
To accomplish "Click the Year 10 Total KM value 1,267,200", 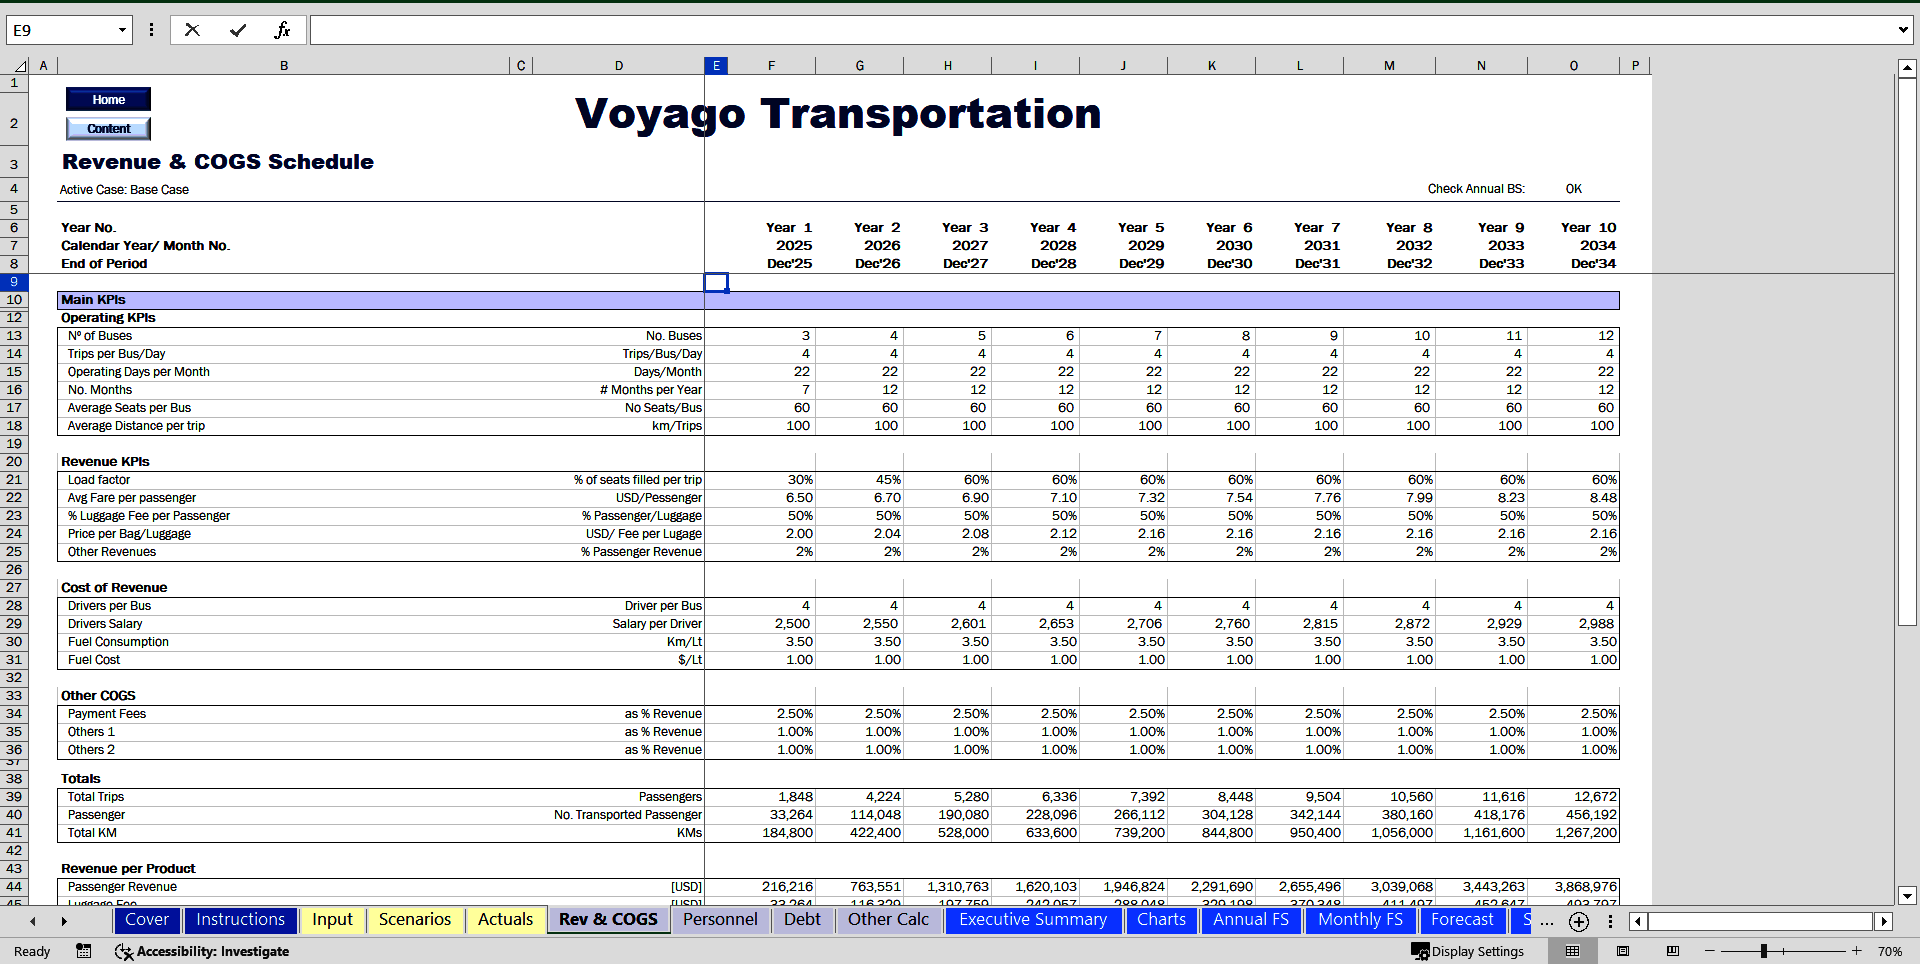I will (x=1586, y=833).
